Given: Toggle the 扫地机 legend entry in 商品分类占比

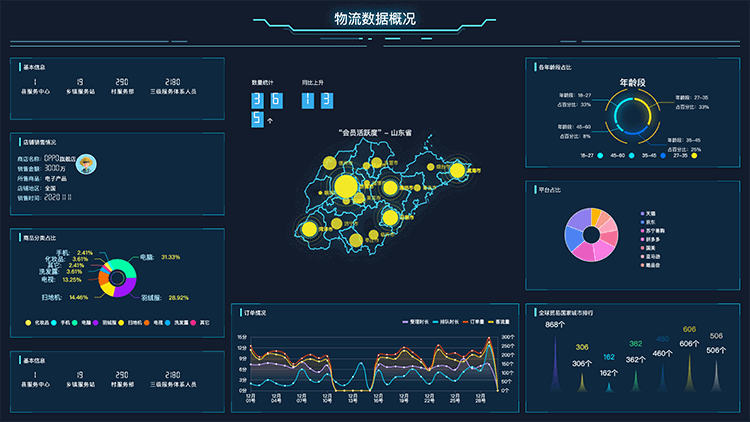Looking at the screenshot, I should 130,322.
